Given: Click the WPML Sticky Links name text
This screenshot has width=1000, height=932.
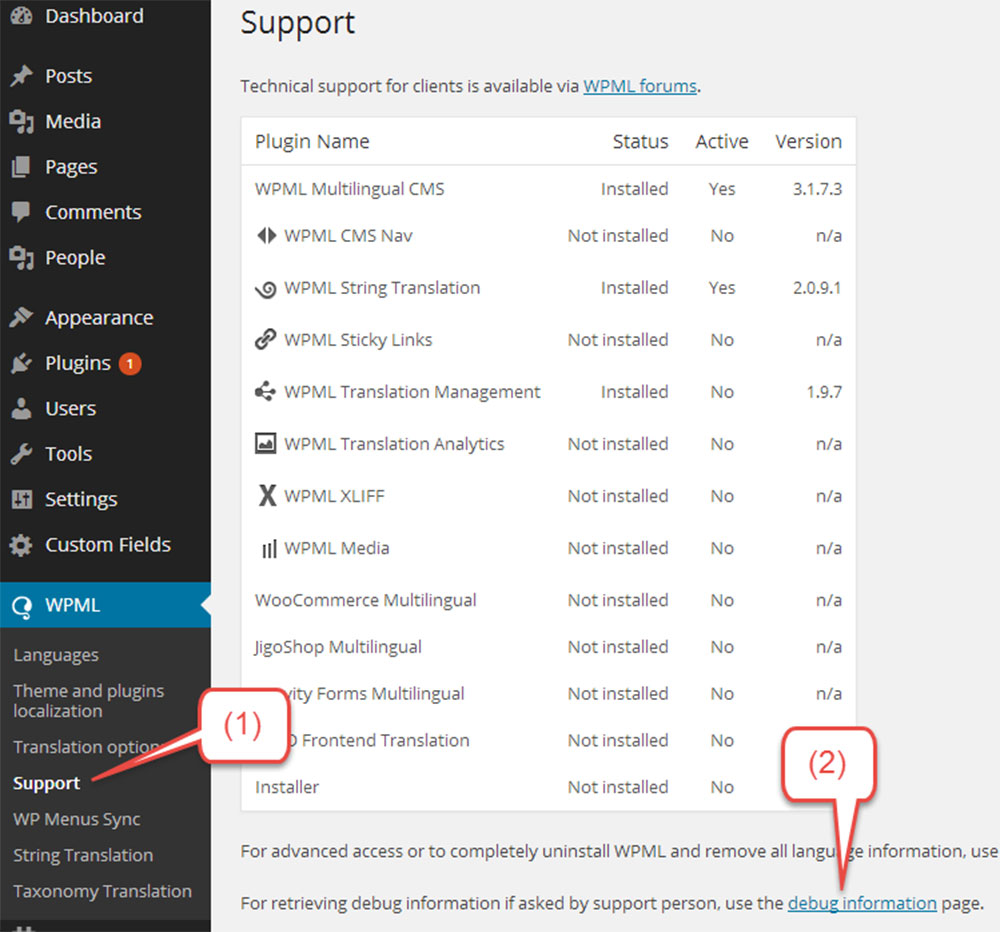Looking at the screenshot, I should (x=358, y=340).
